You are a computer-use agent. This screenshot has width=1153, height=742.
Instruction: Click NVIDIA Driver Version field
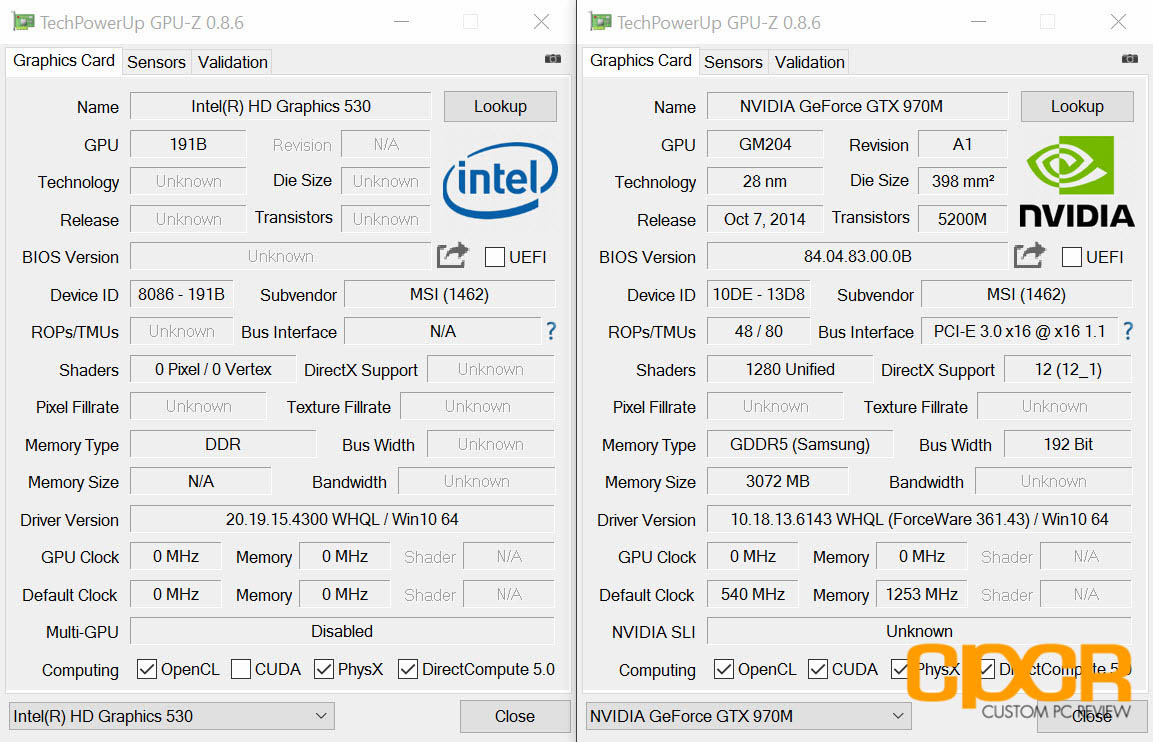(919, 519)
